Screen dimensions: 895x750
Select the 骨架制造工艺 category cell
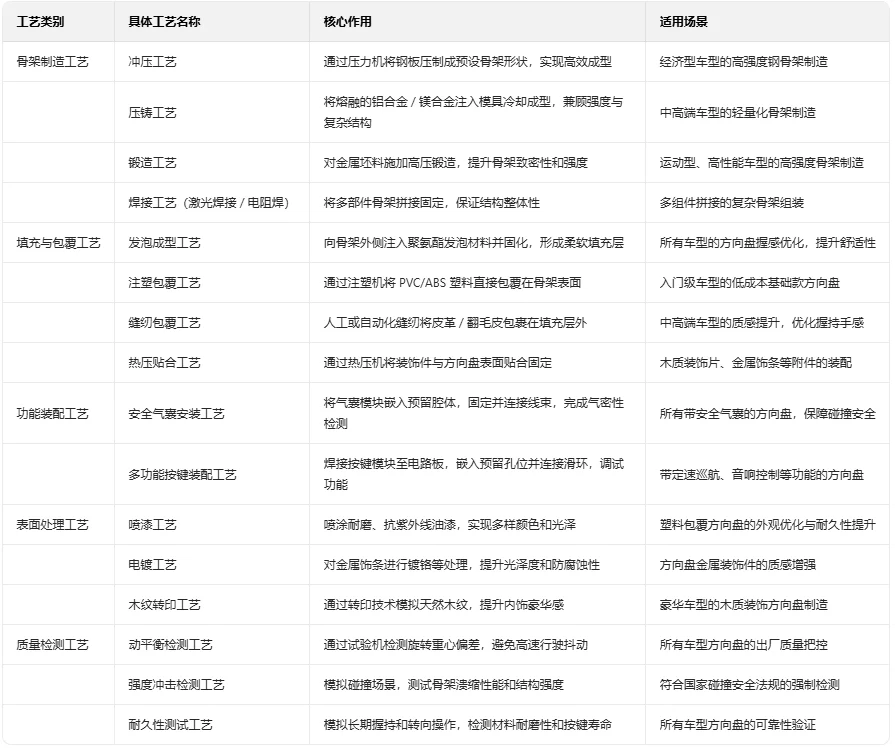(x=55, y=60)
